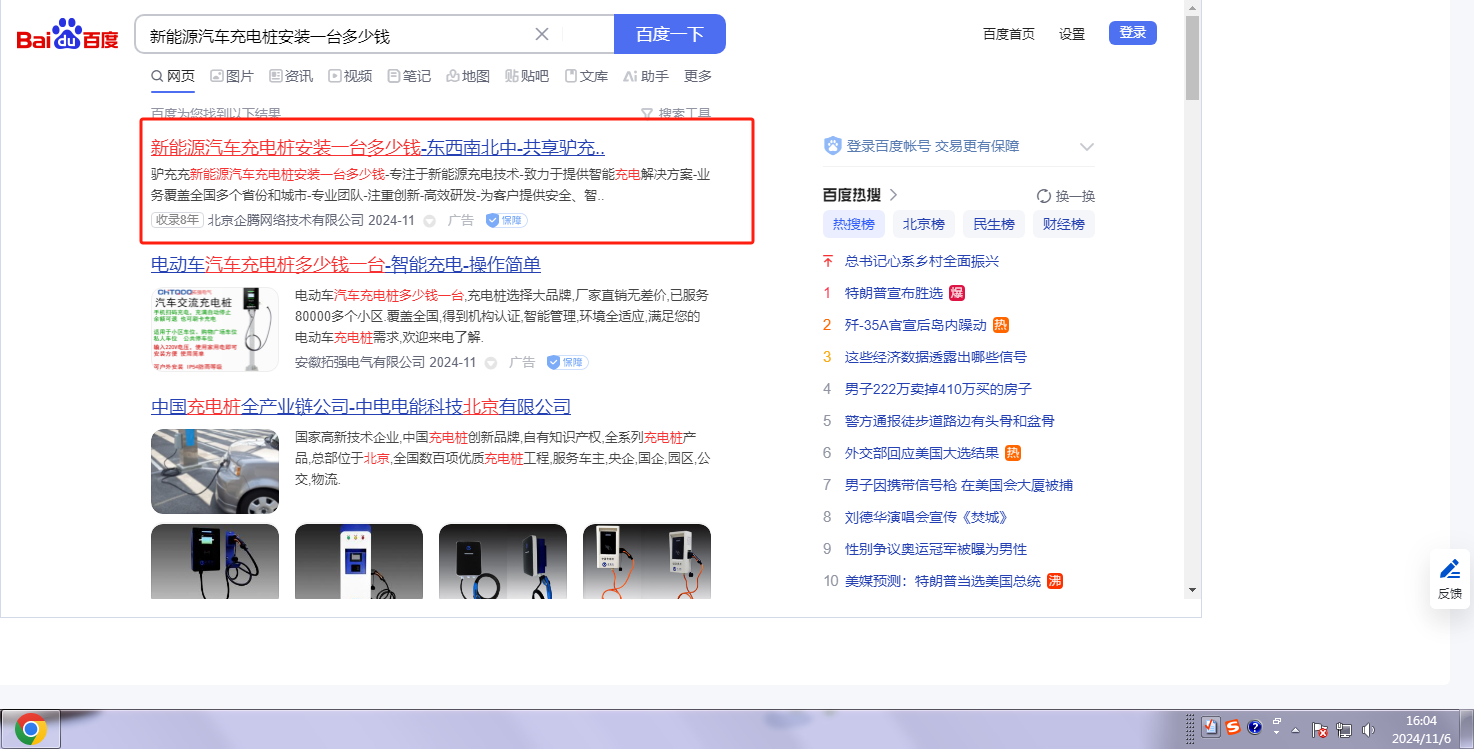1474x749 pixels.
Task: Open the 搜索工具 filter options
Action: [x=676, y=114]
